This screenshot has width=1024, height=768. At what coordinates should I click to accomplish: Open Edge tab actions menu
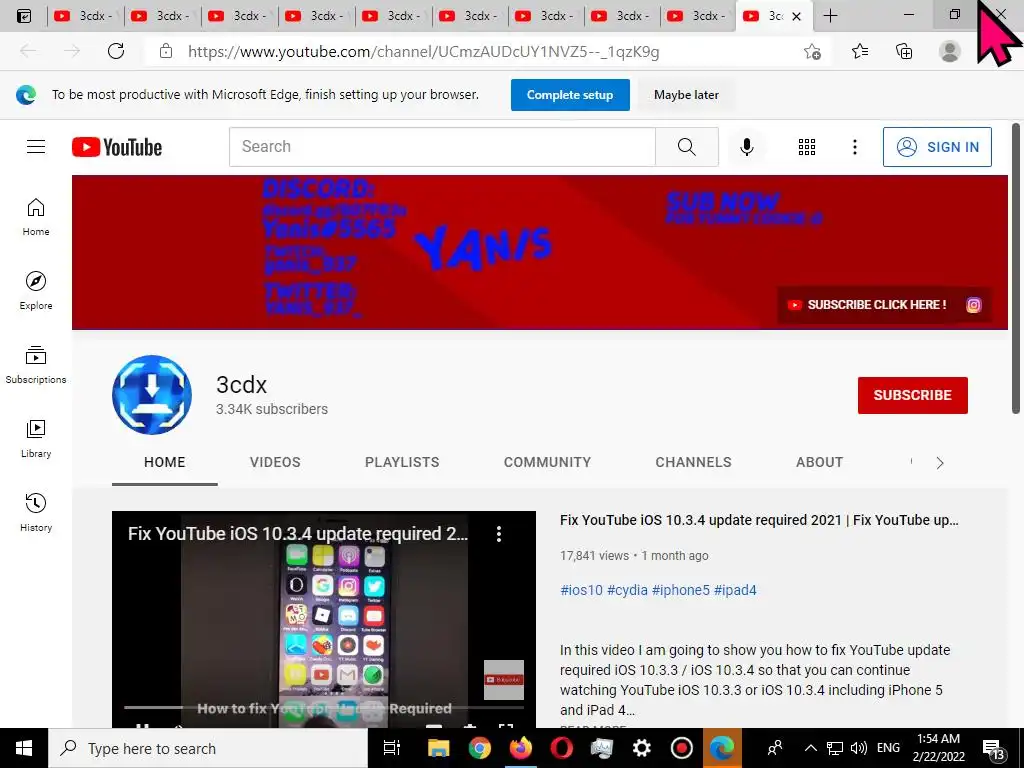coord(24,16)
